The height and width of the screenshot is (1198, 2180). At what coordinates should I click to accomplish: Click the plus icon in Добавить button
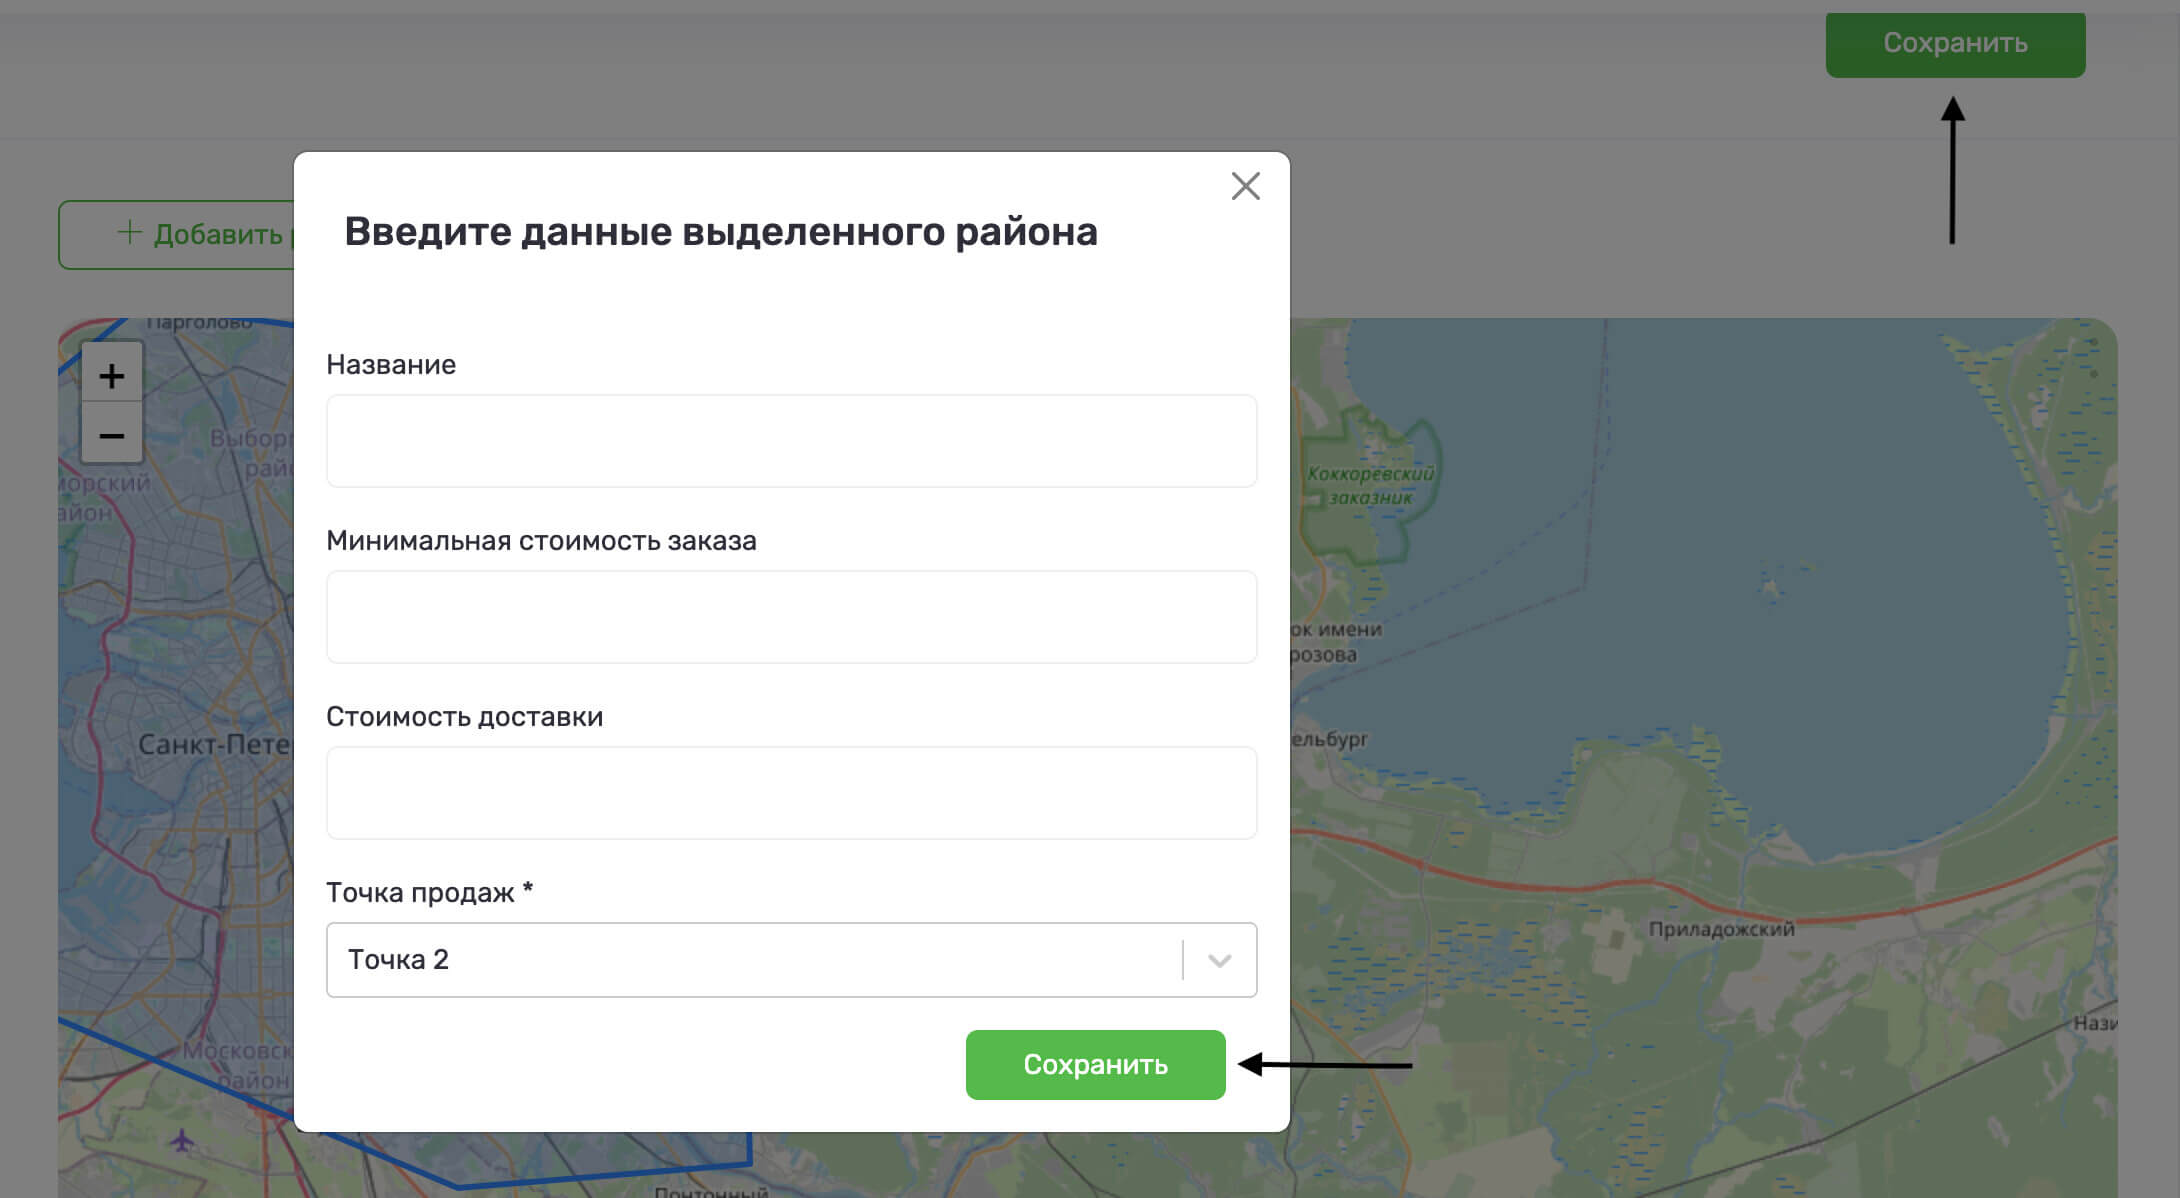[129, 233]
